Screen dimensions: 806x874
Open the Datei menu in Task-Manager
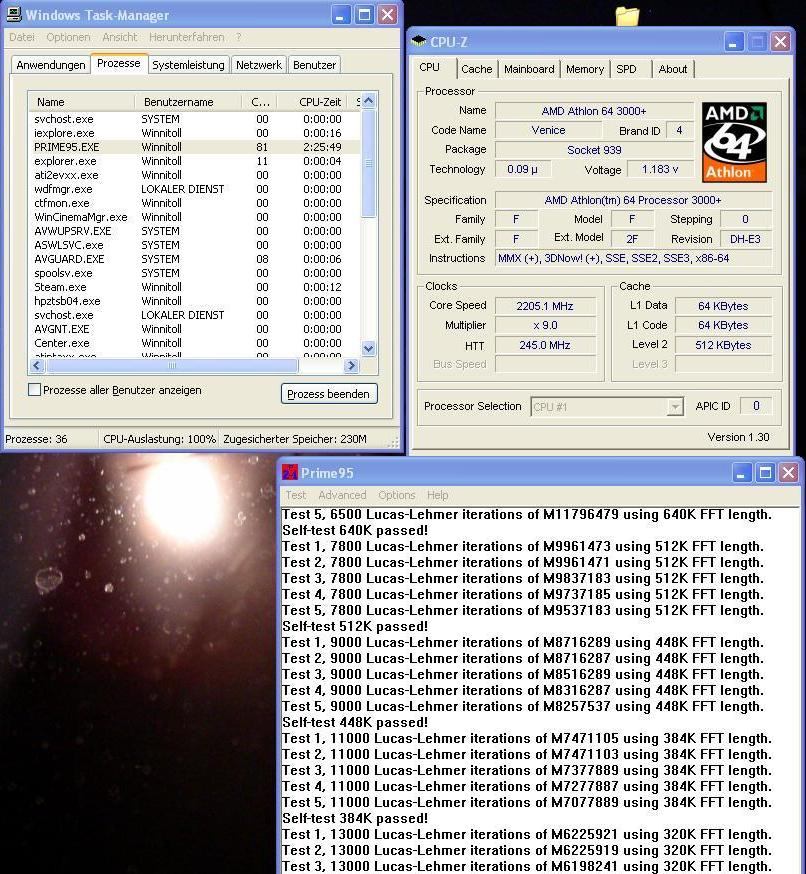tap(22, 37)
